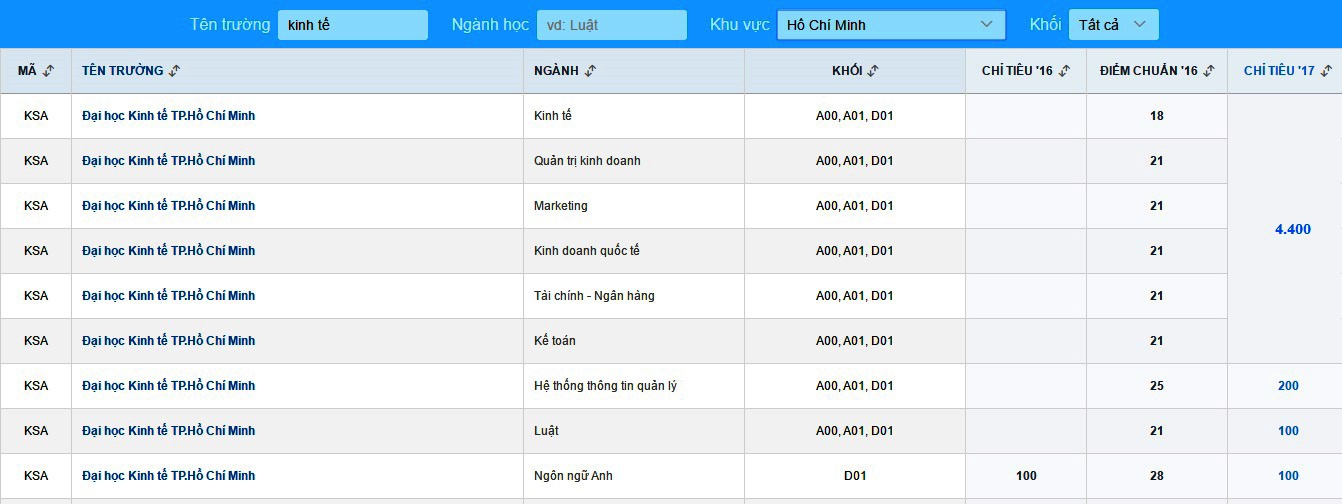Click the Tên trường input with 'kinh tế'
1342x504 pixels.
coord(352,25)
